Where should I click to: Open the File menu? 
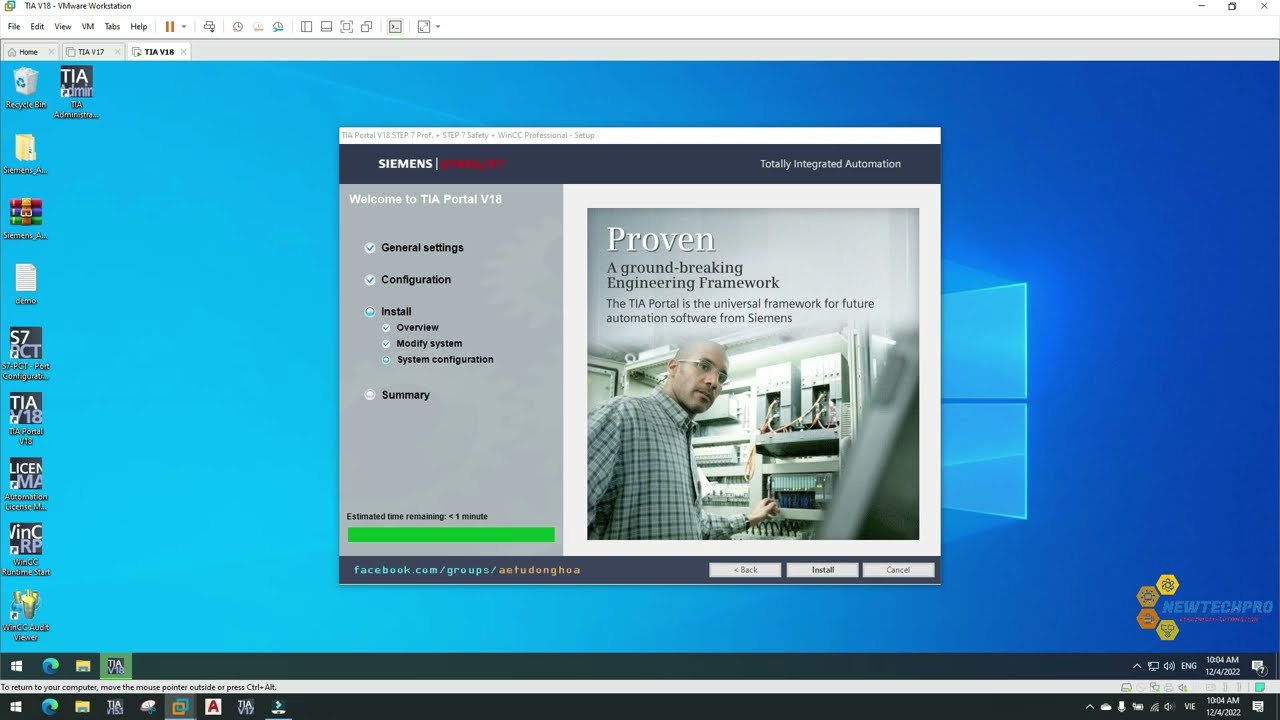(x=14, y=27)
